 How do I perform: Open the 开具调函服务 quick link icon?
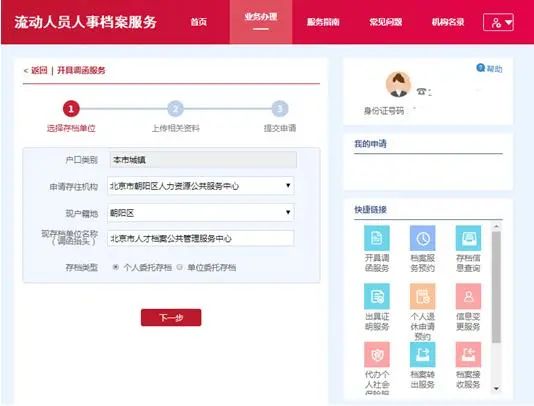tap(377, 238)
